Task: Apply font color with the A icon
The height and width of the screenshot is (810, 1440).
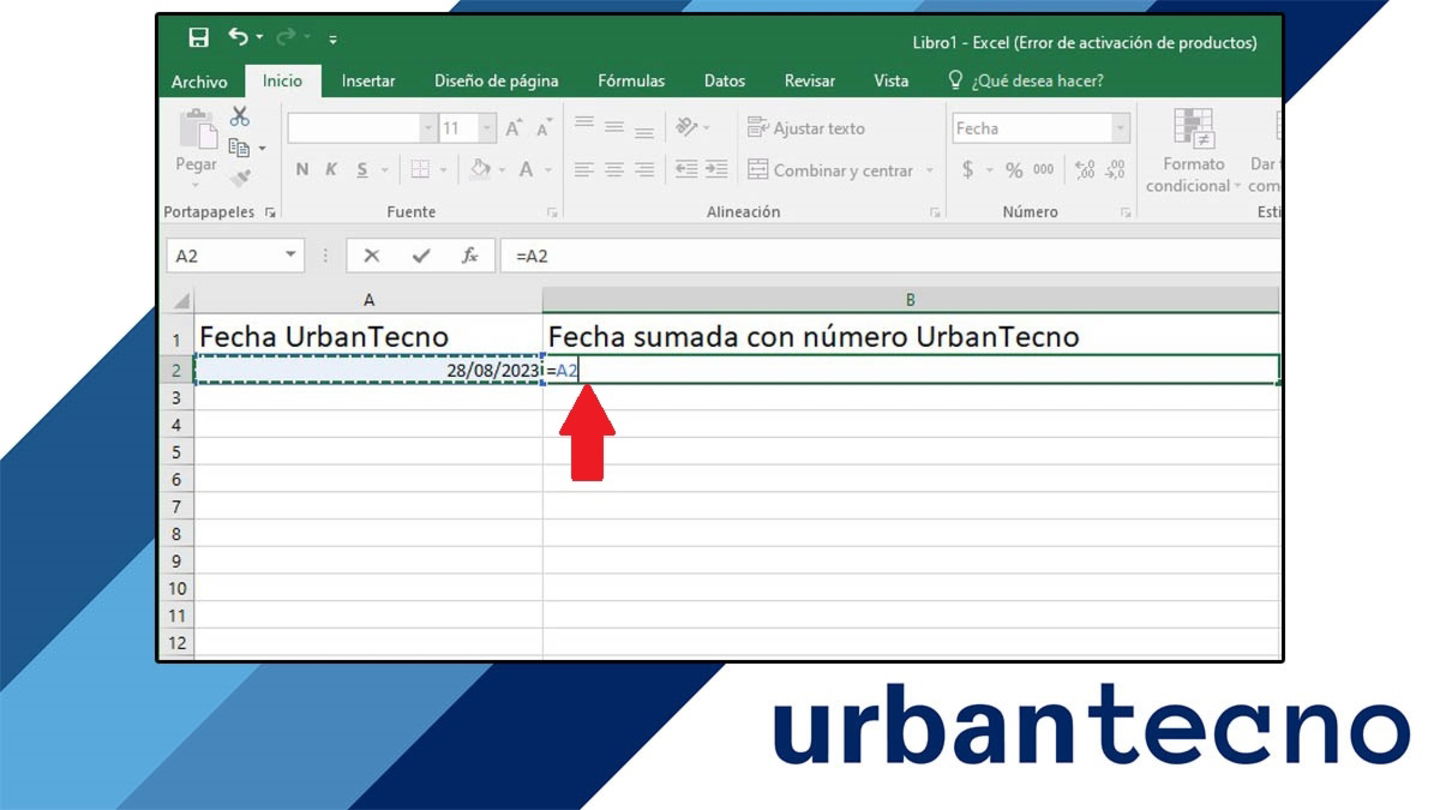Action: 526,170
